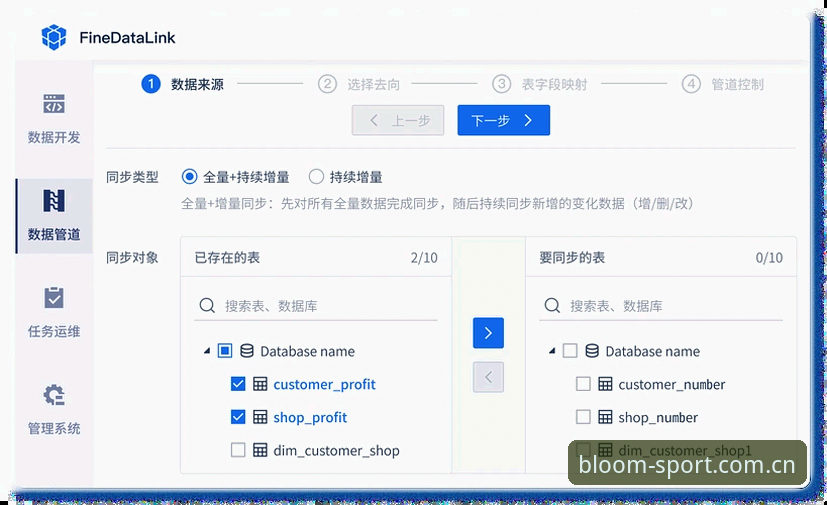Image resolution: width=827 pixels, height=505 pixels.
Task: Go to step 3 表字段映射
Action: point(540,84)
